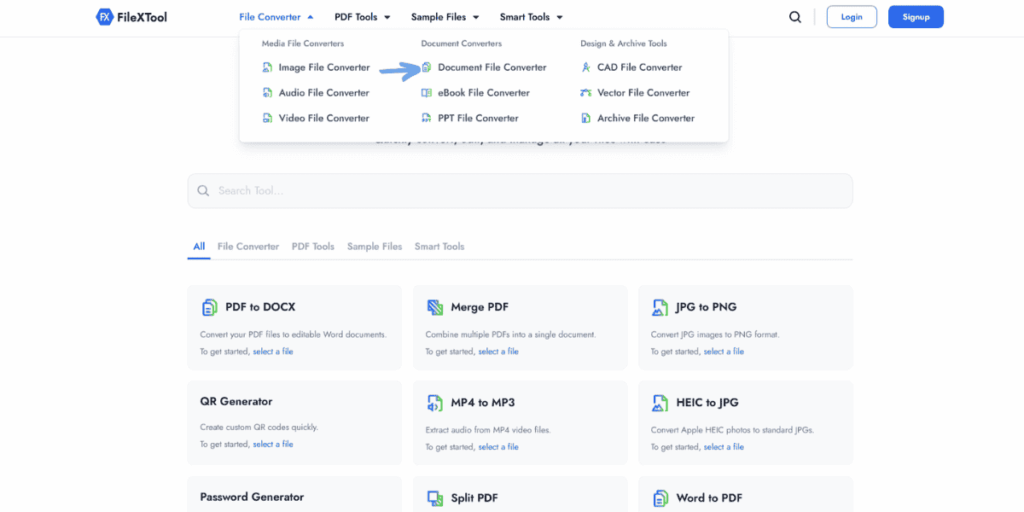Select Video File Converter menu entry
Viewport: 1024px width, 512px height.
click(x=316, y=118)
